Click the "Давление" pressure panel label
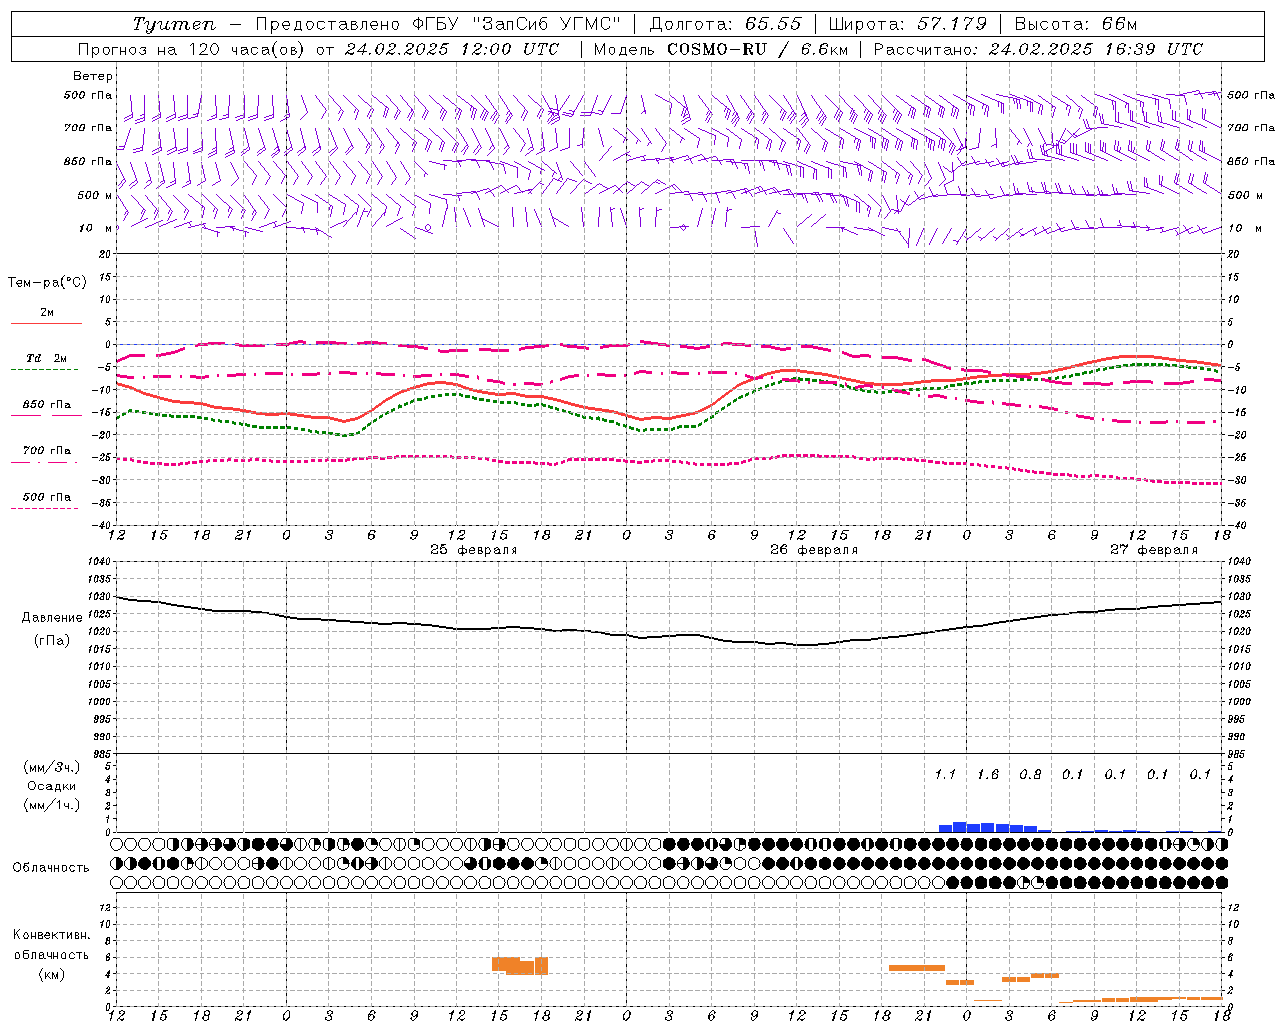This screenshot has width=1280, height=1024. (52, 618)
